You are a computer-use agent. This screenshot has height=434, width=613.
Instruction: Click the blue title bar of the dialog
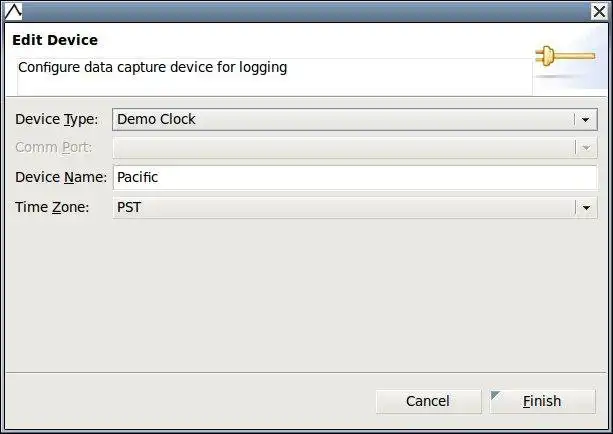click(x=300, y=13)
